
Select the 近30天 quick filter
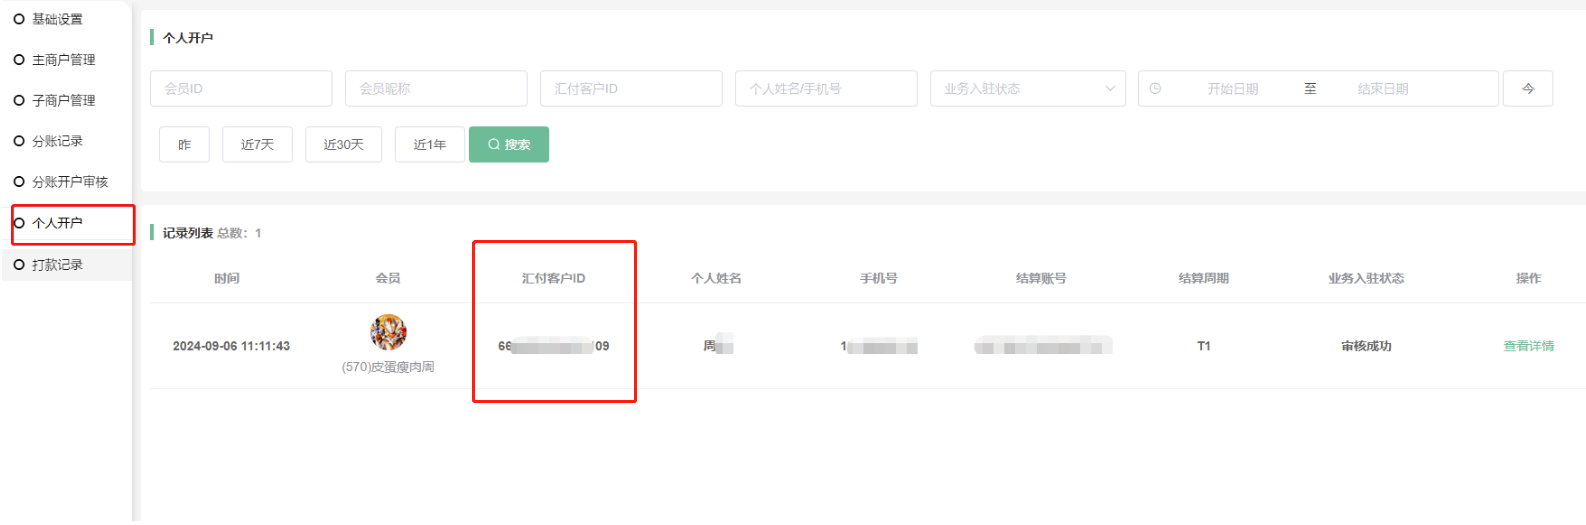pyautogui.click(x=343, y=145)
